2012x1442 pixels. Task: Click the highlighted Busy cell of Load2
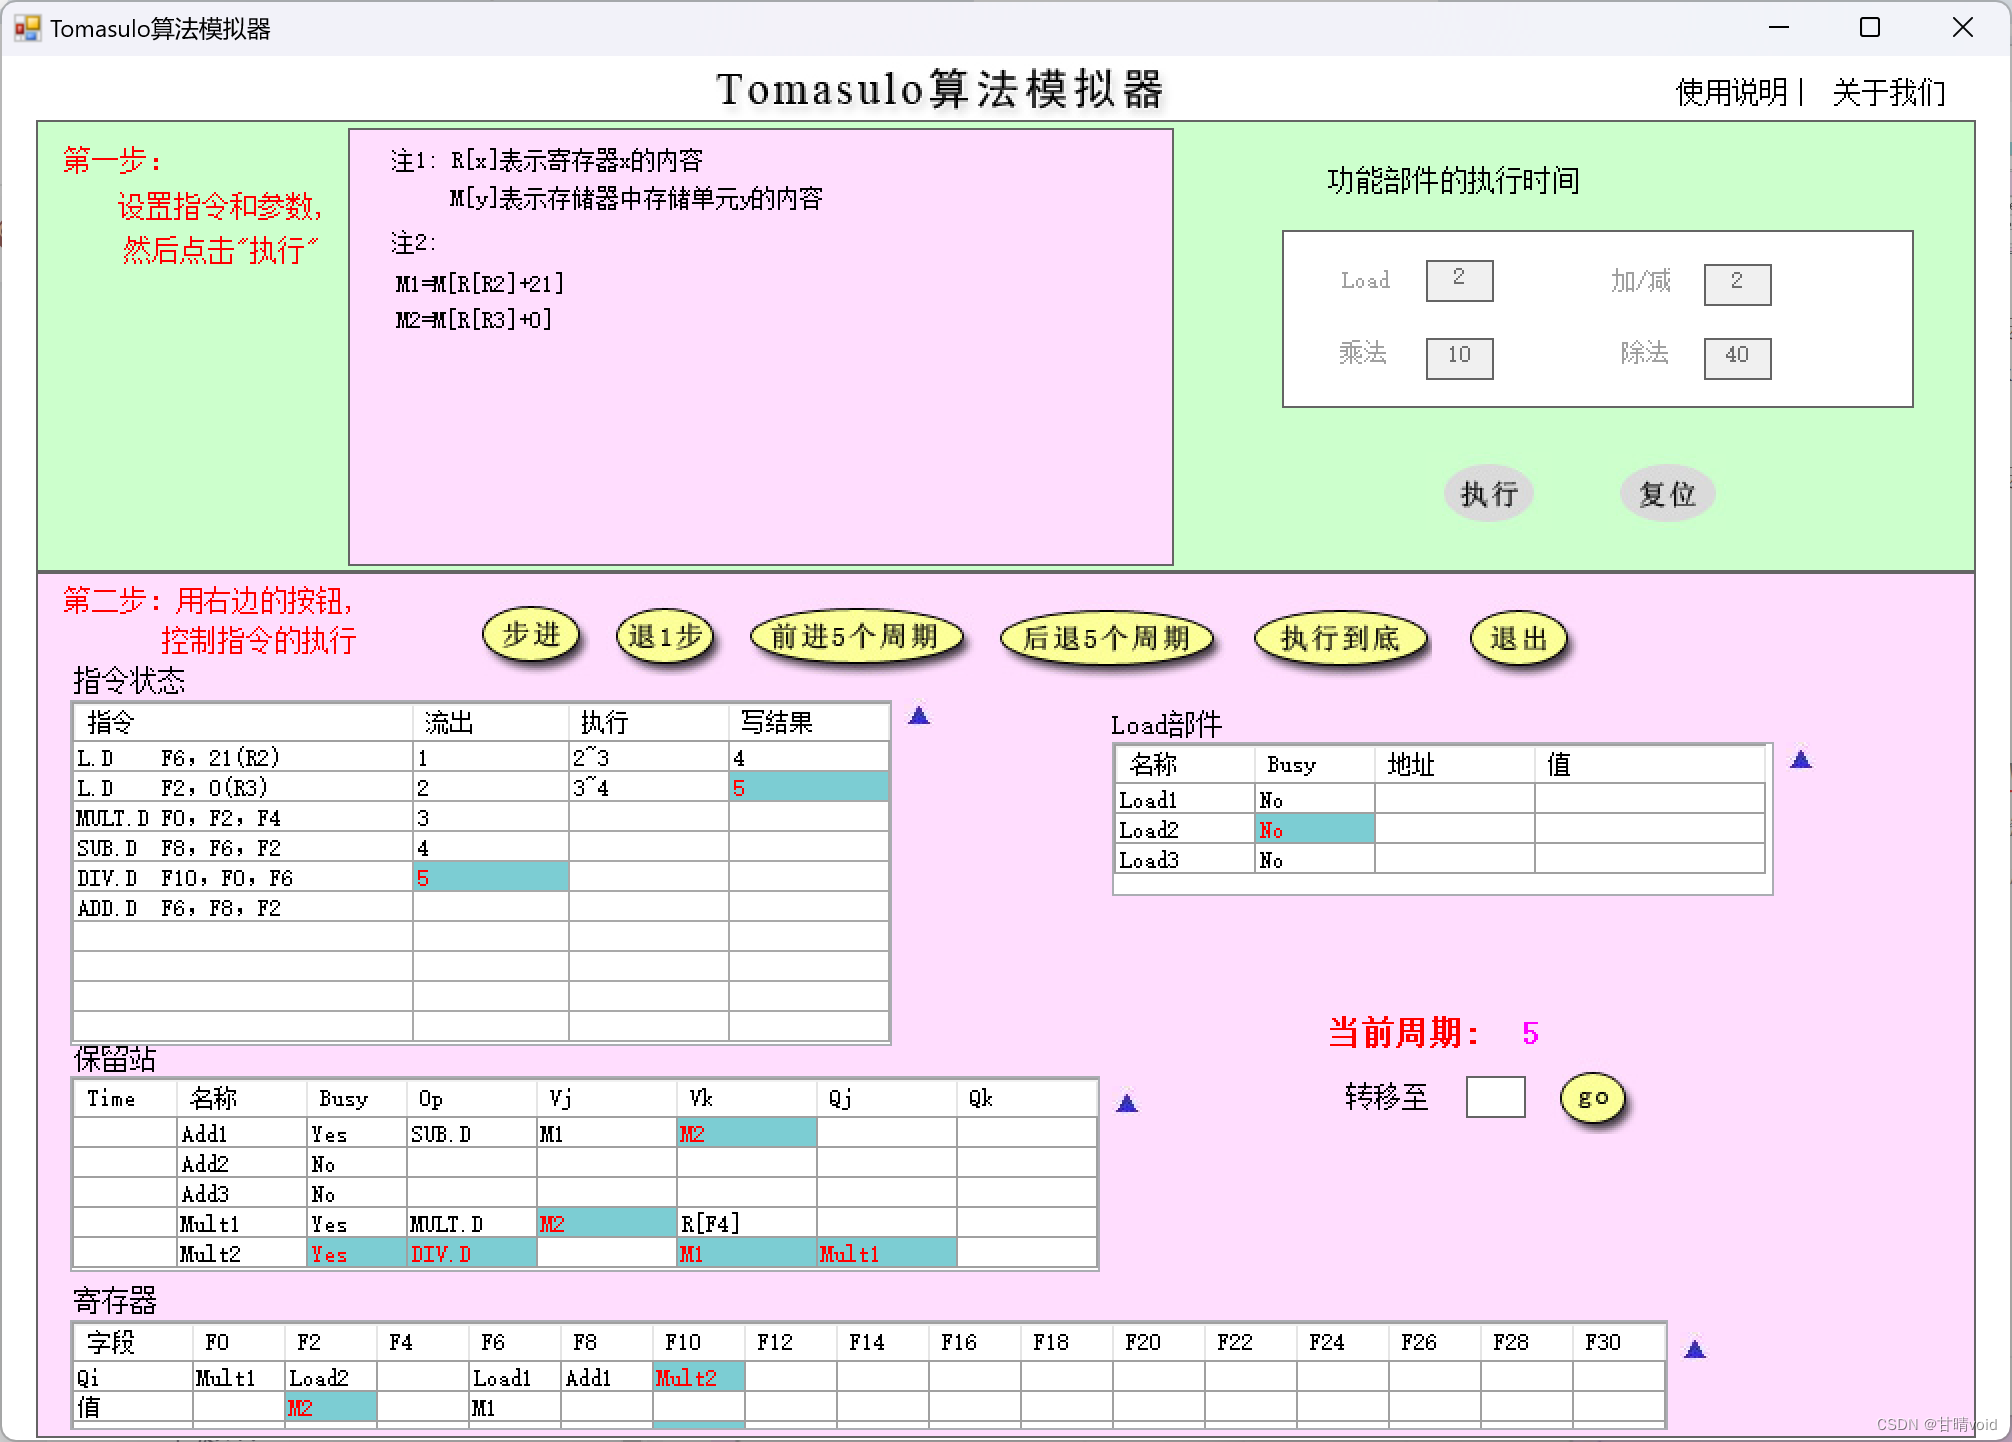[x=1315, y=829]
